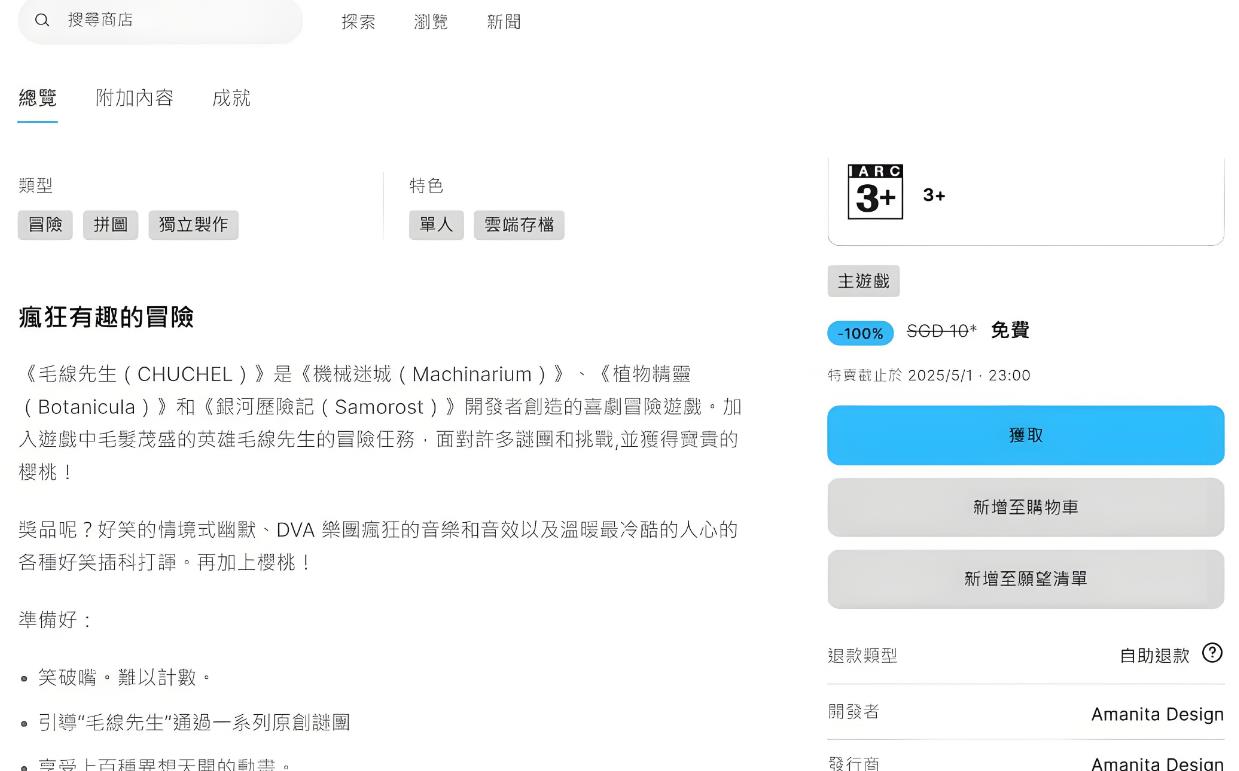Click the 主遊戲 label tag
1239x771 pixels.
point(864,281)
